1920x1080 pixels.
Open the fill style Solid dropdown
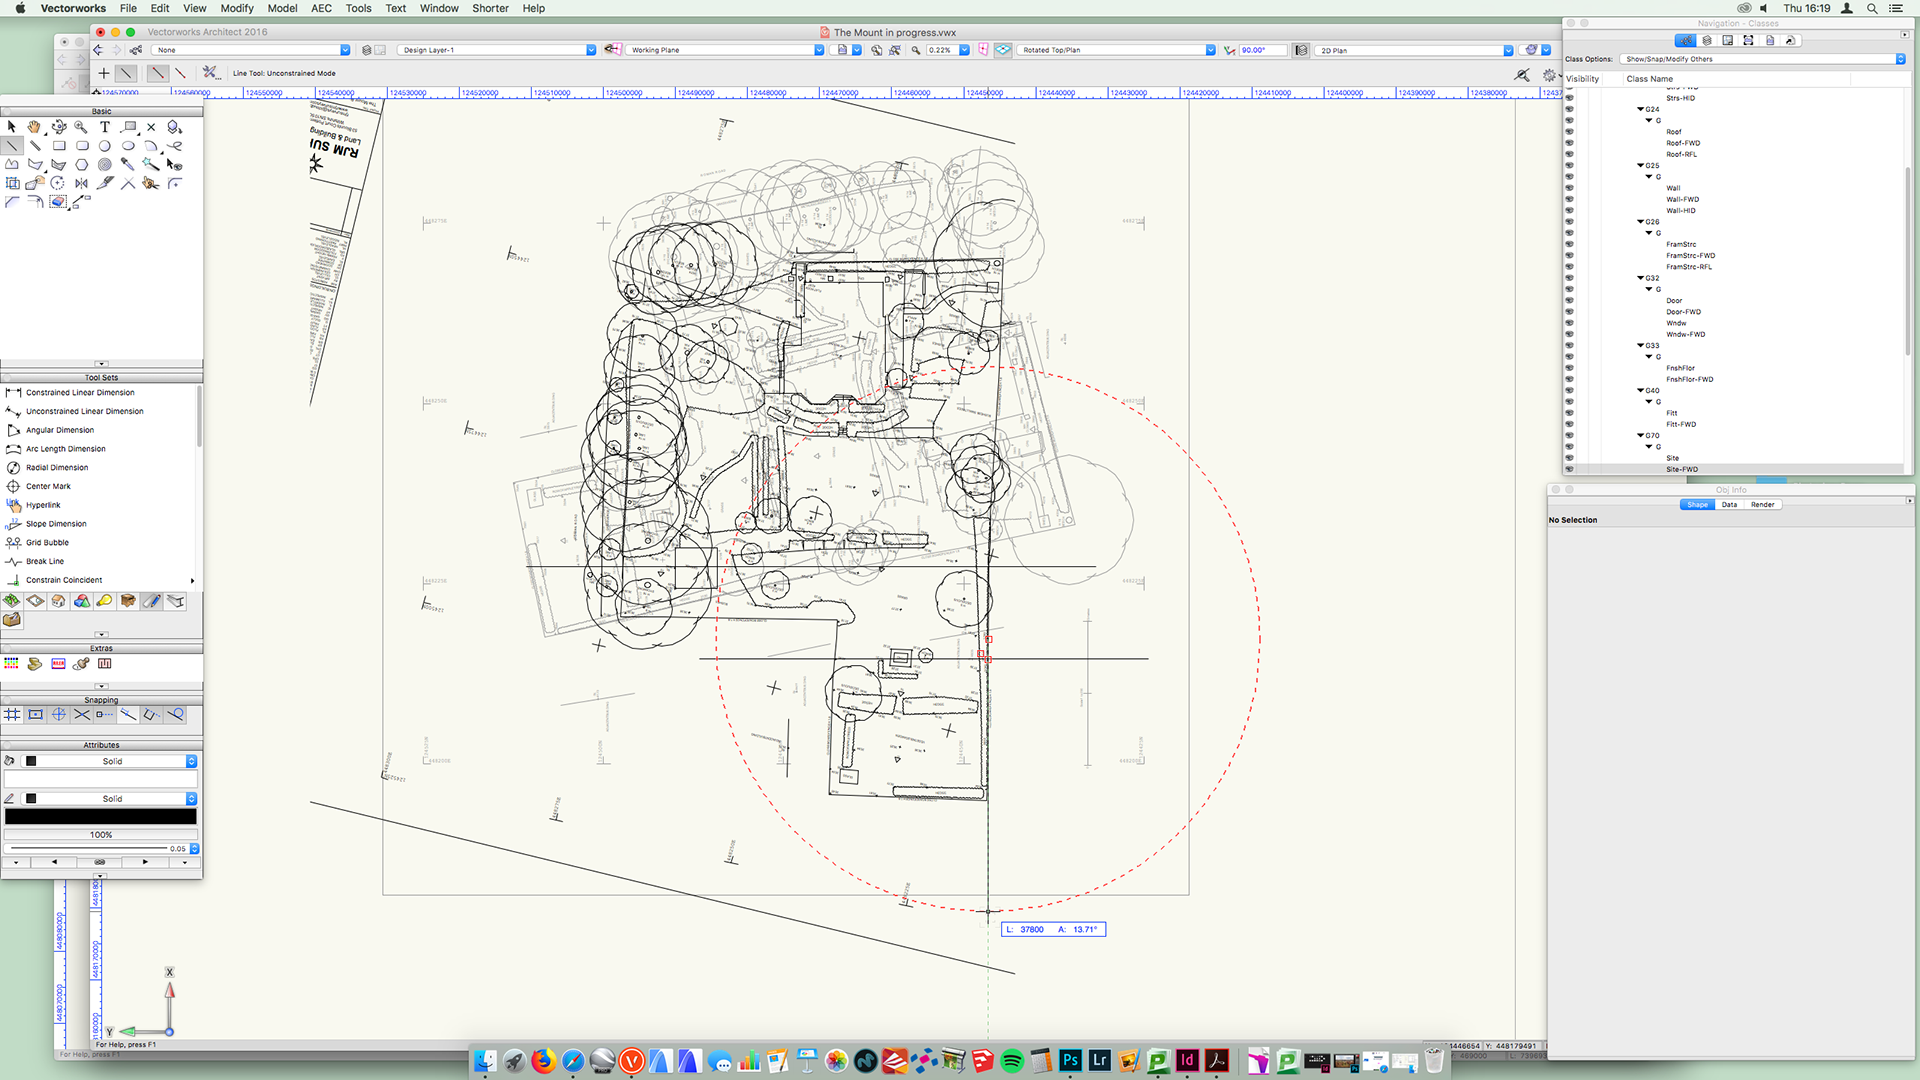click(111, 761)
